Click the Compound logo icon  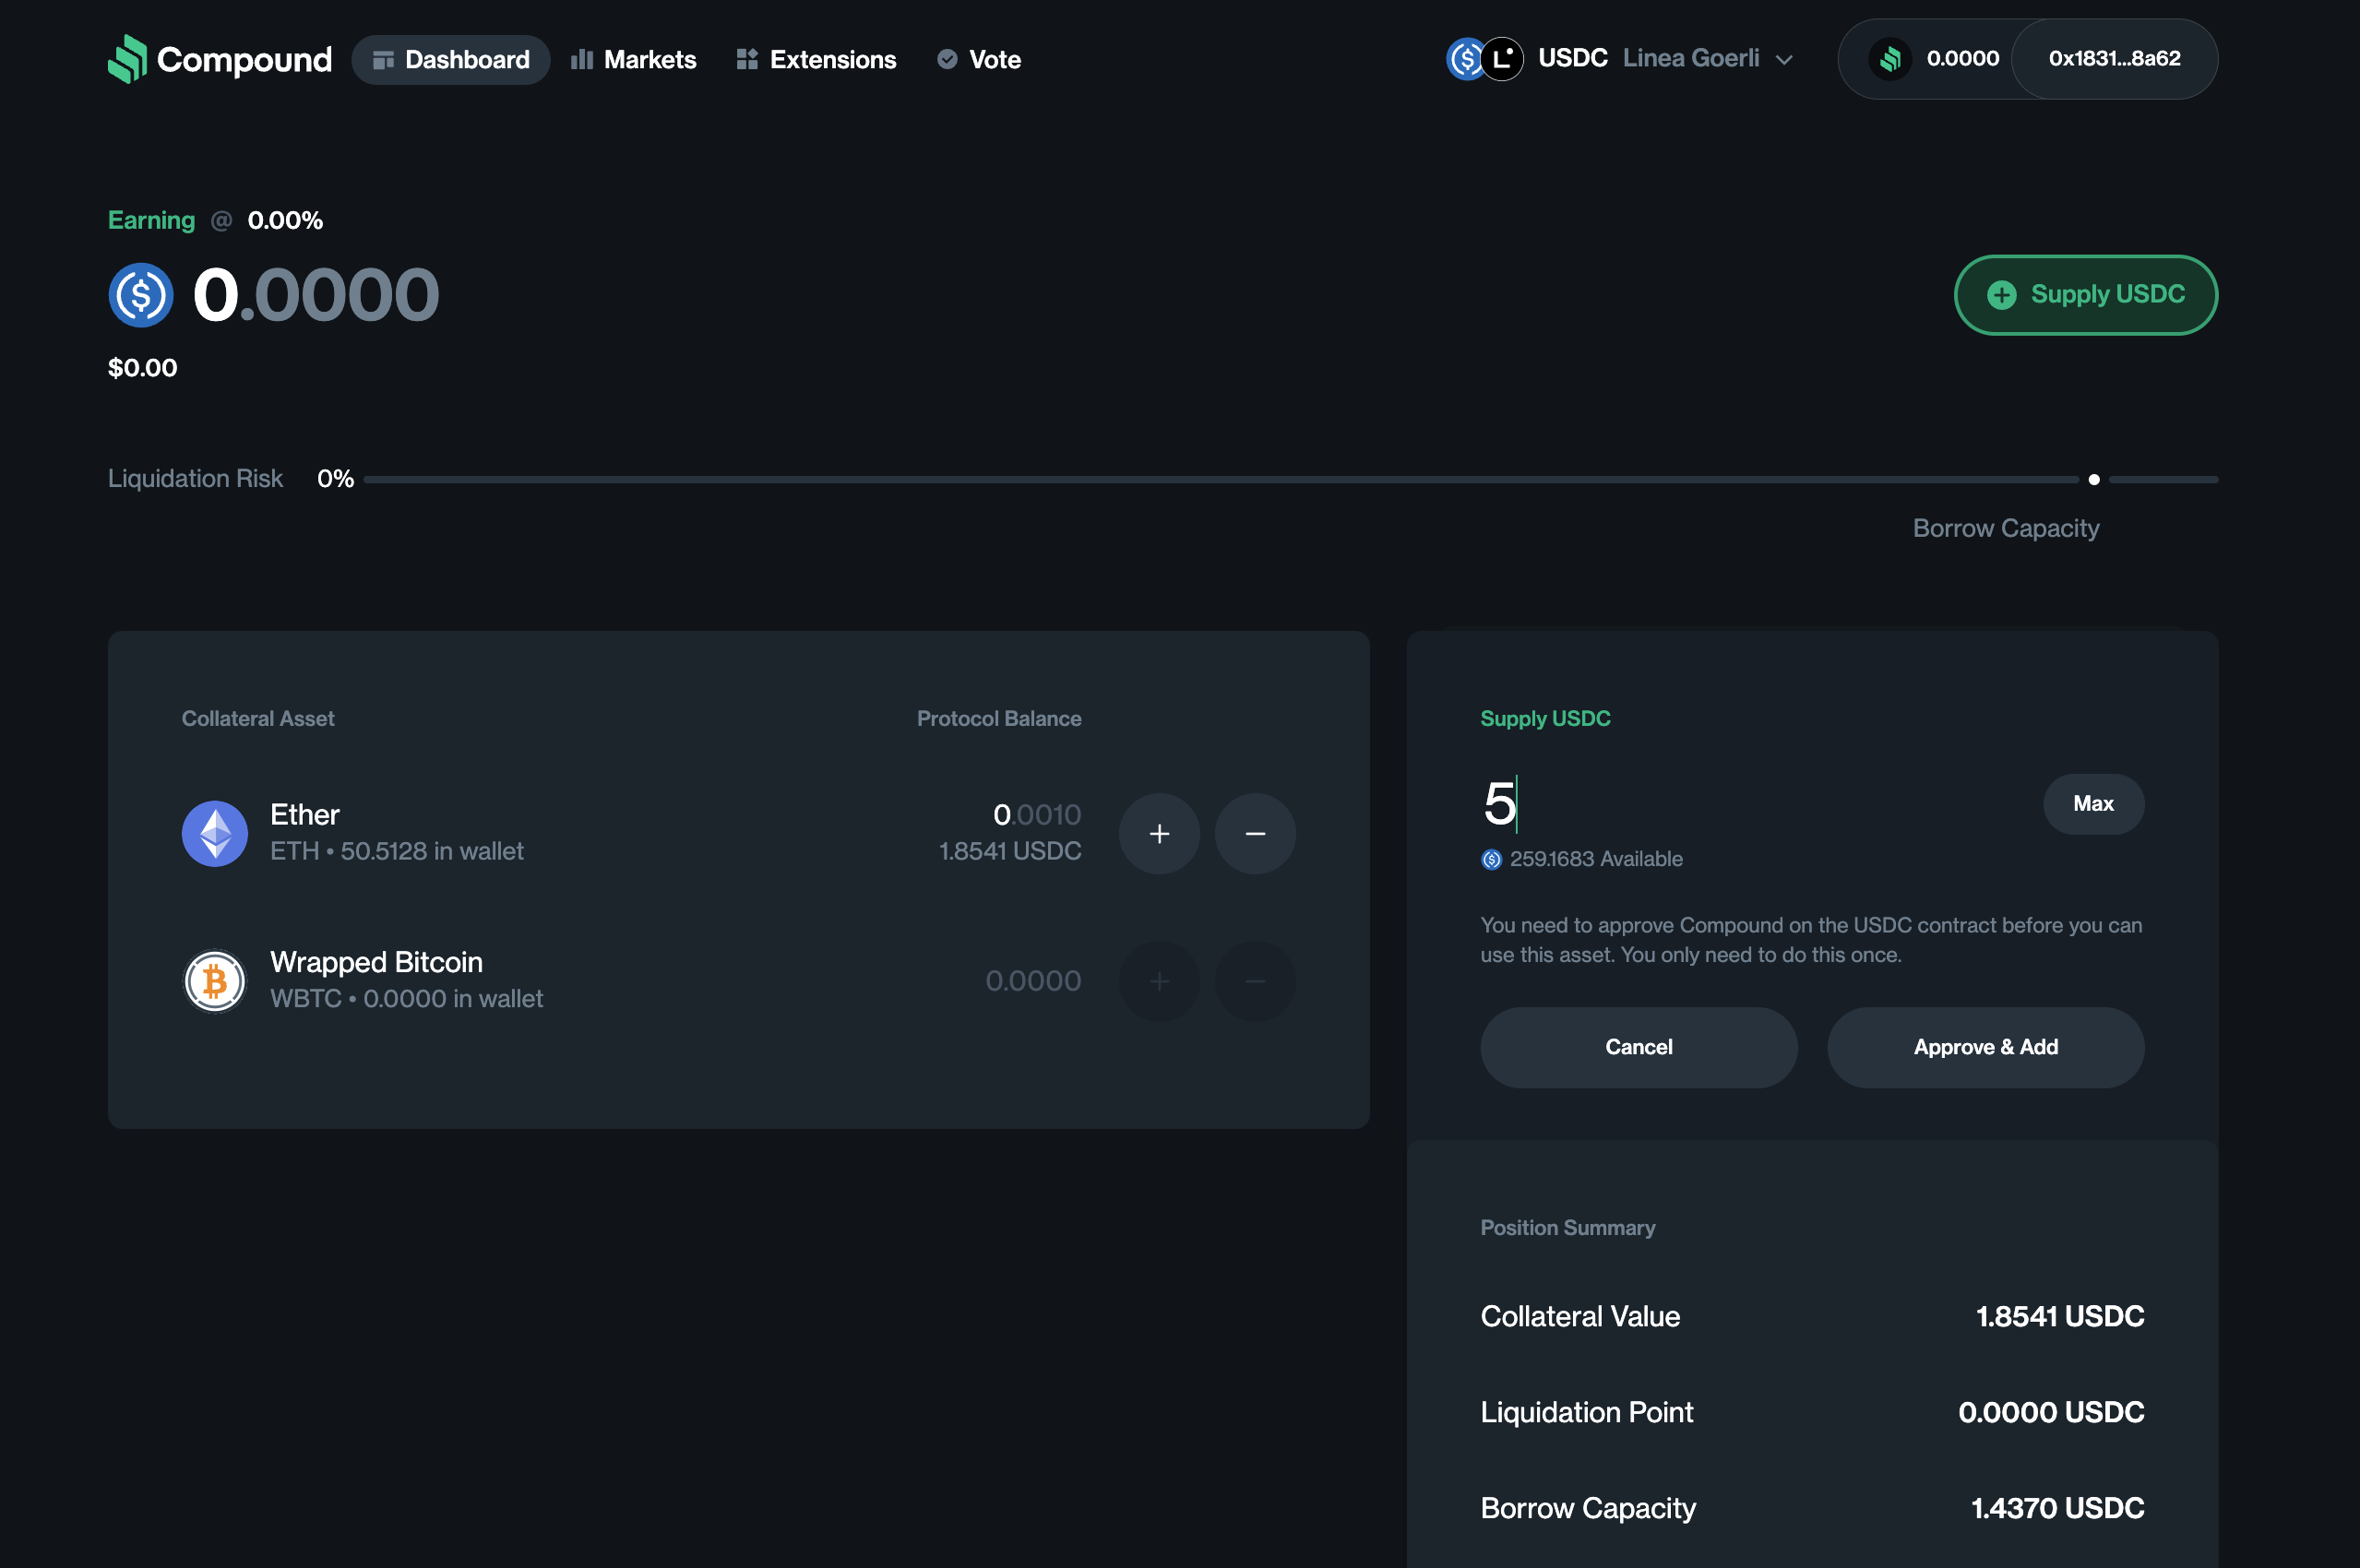point(127,59)
